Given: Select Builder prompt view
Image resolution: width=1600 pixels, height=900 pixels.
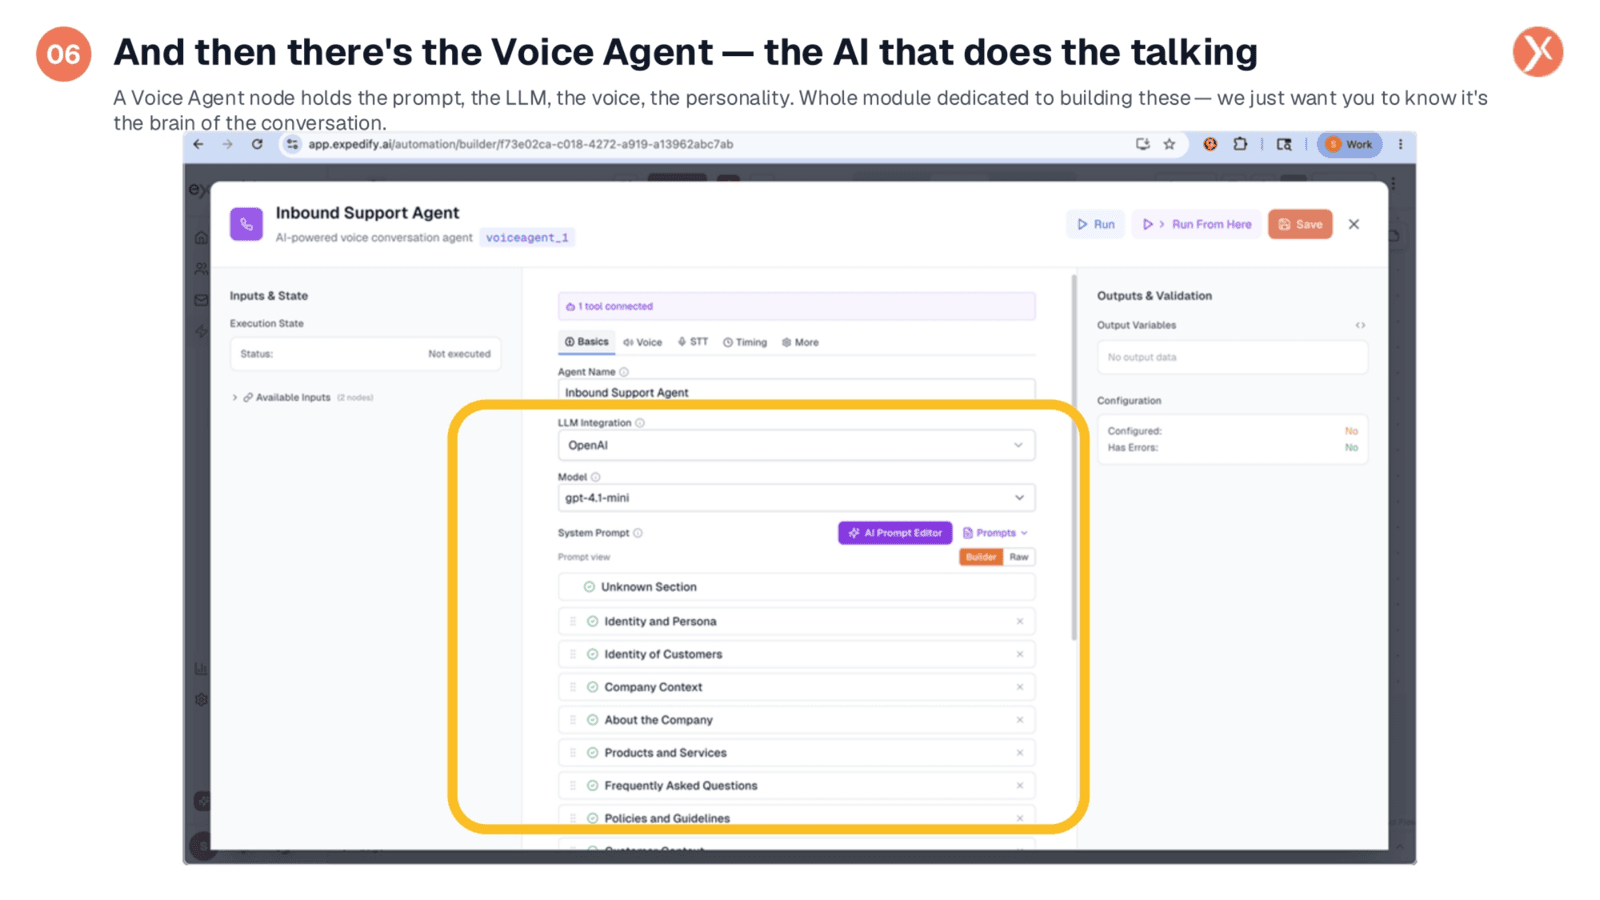Looking at the screenshot, I should (981, 557).
